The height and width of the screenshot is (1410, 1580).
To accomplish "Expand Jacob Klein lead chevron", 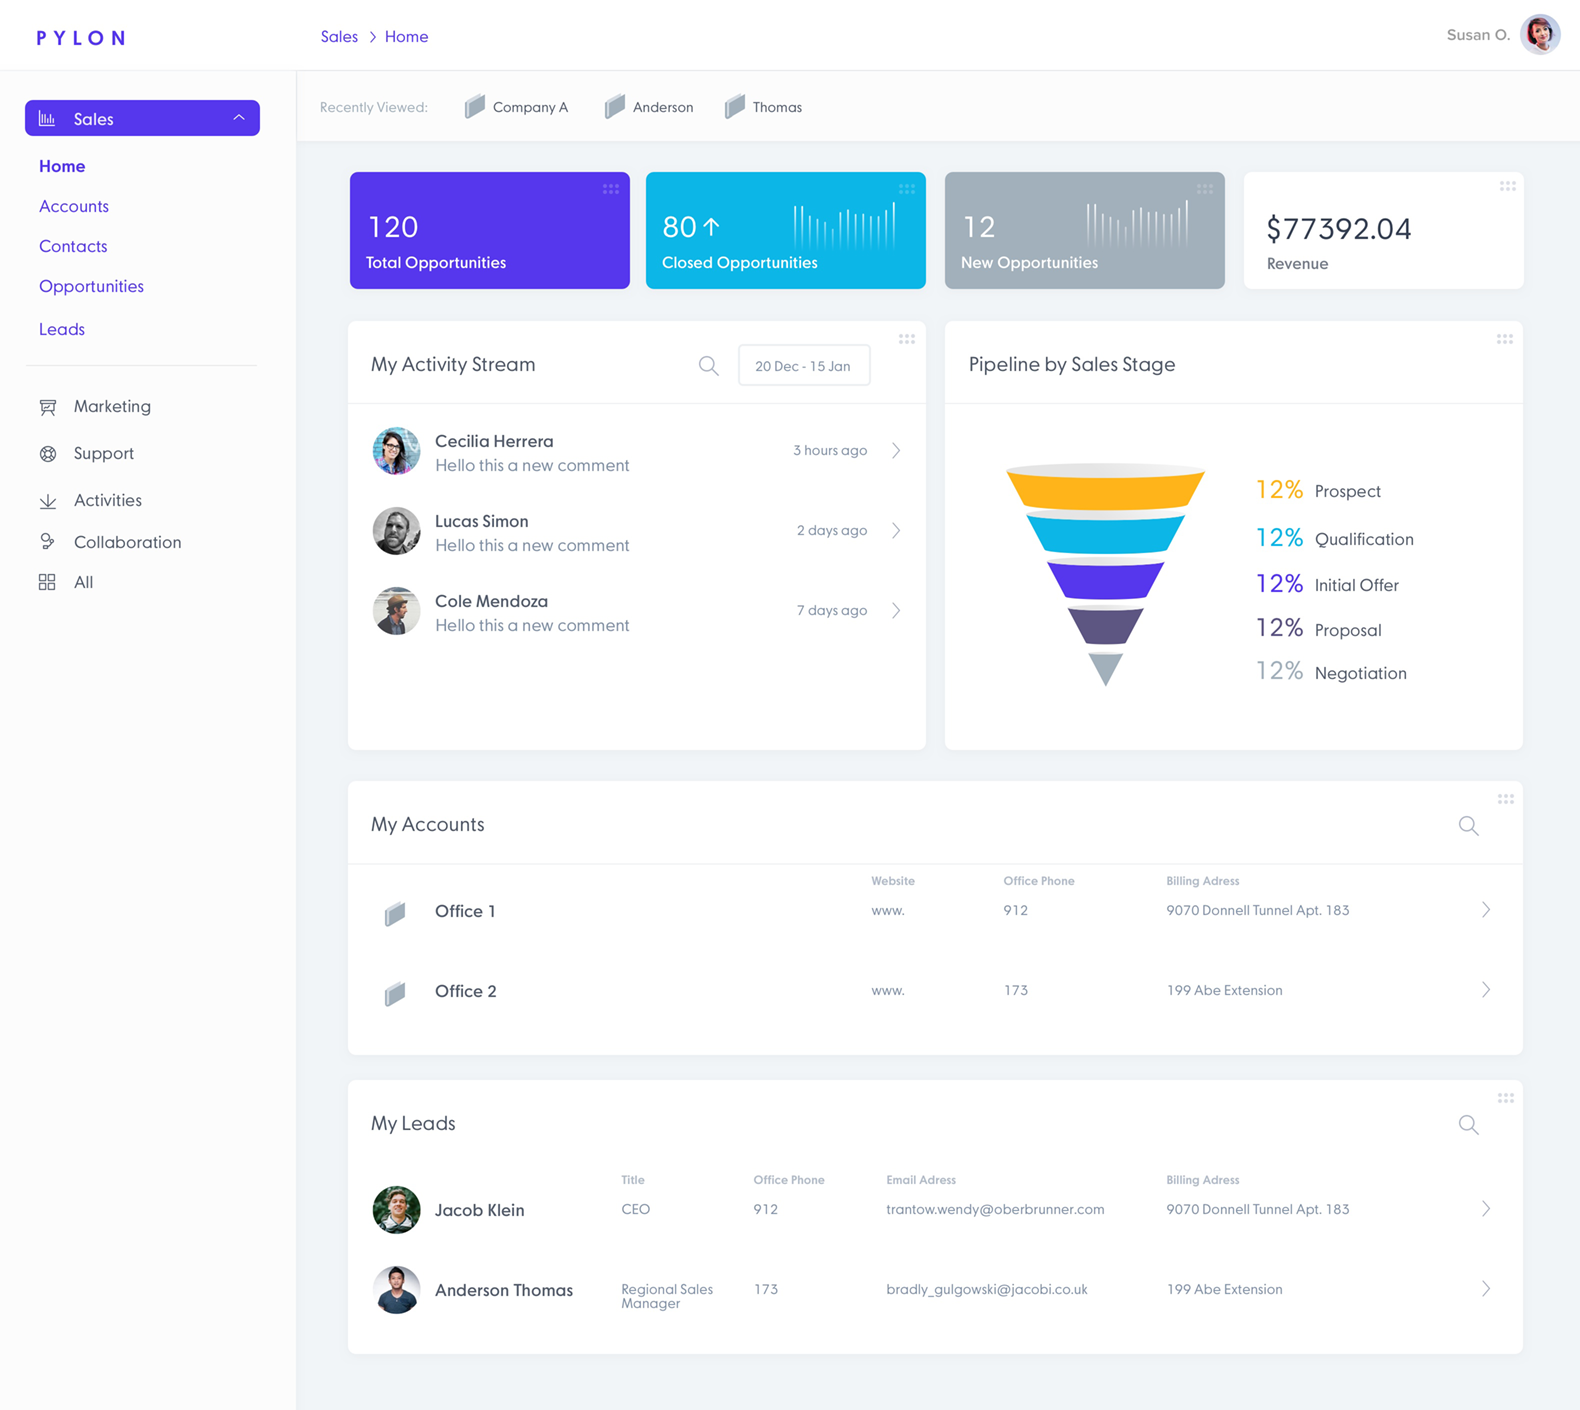I will (1486, 1209).
